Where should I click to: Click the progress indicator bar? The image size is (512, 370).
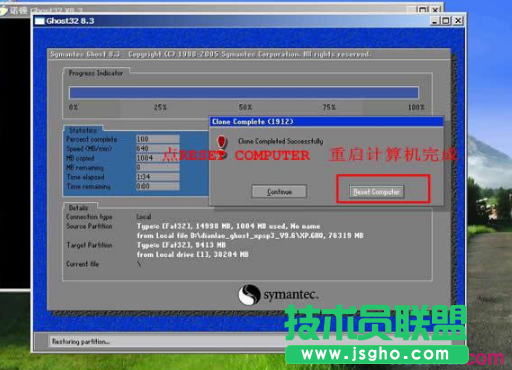(x=244, y=93)
